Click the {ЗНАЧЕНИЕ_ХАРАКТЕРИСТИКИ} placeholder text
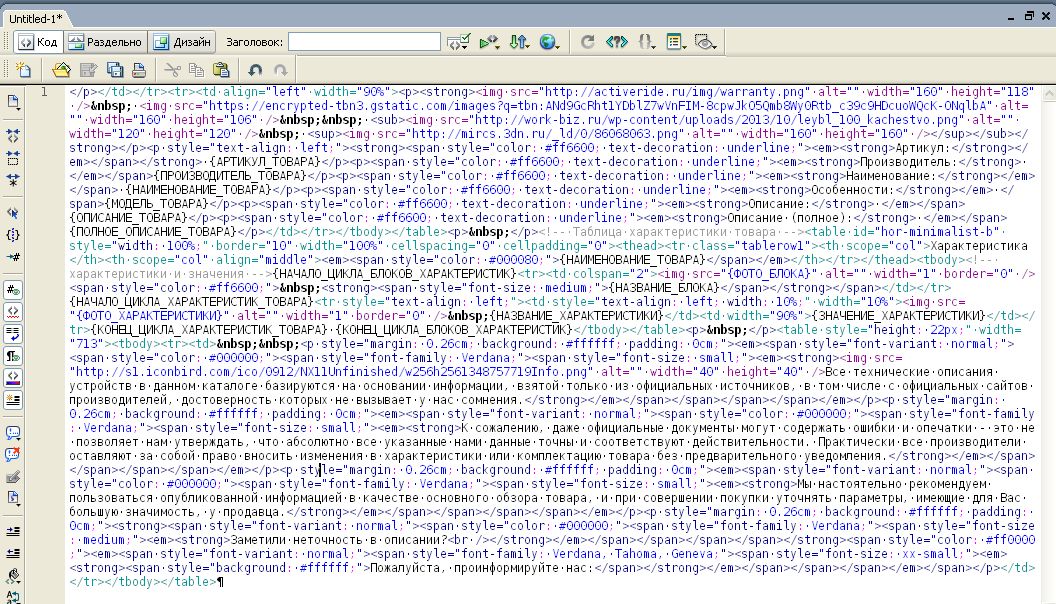This screenshot has height=604, width=1056. pyautogui.click(x=898, y=316)
